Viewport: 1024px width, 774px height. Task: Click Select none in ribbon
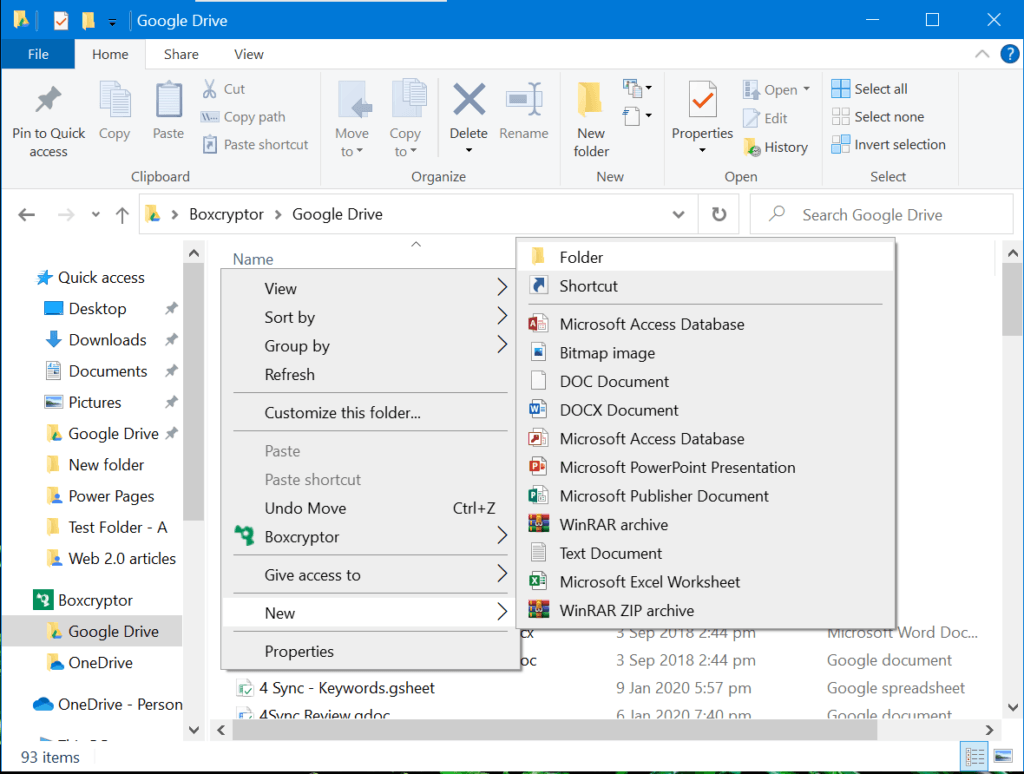(x=878, y=117)
